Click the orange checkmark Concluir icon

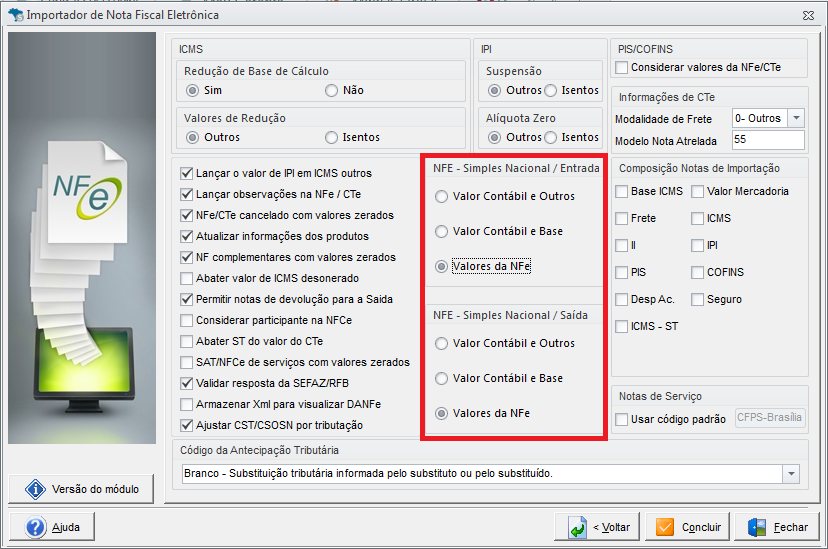tap(664, 527)
